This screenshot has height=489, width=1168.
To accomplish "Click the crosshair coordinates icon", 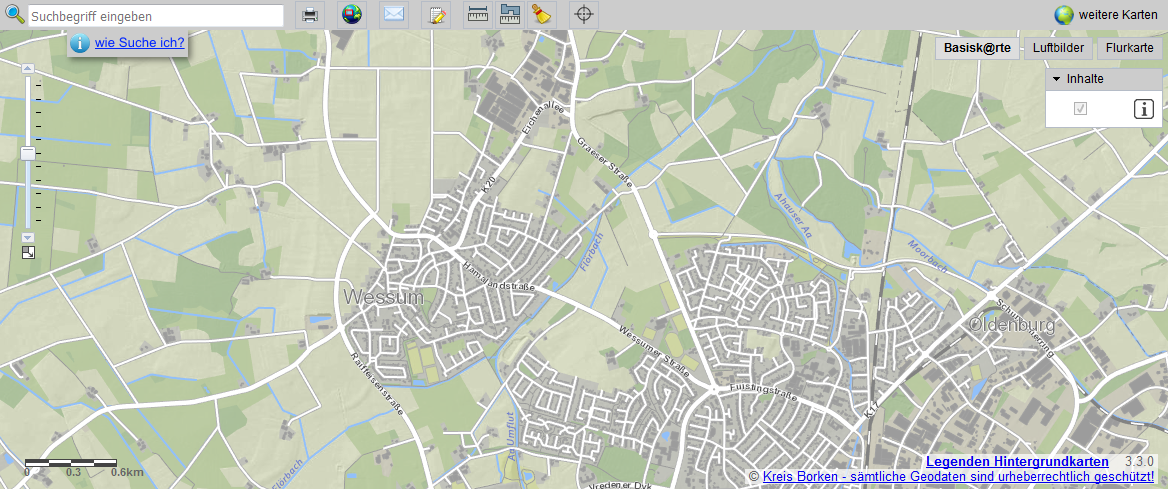I will [584, 14].
